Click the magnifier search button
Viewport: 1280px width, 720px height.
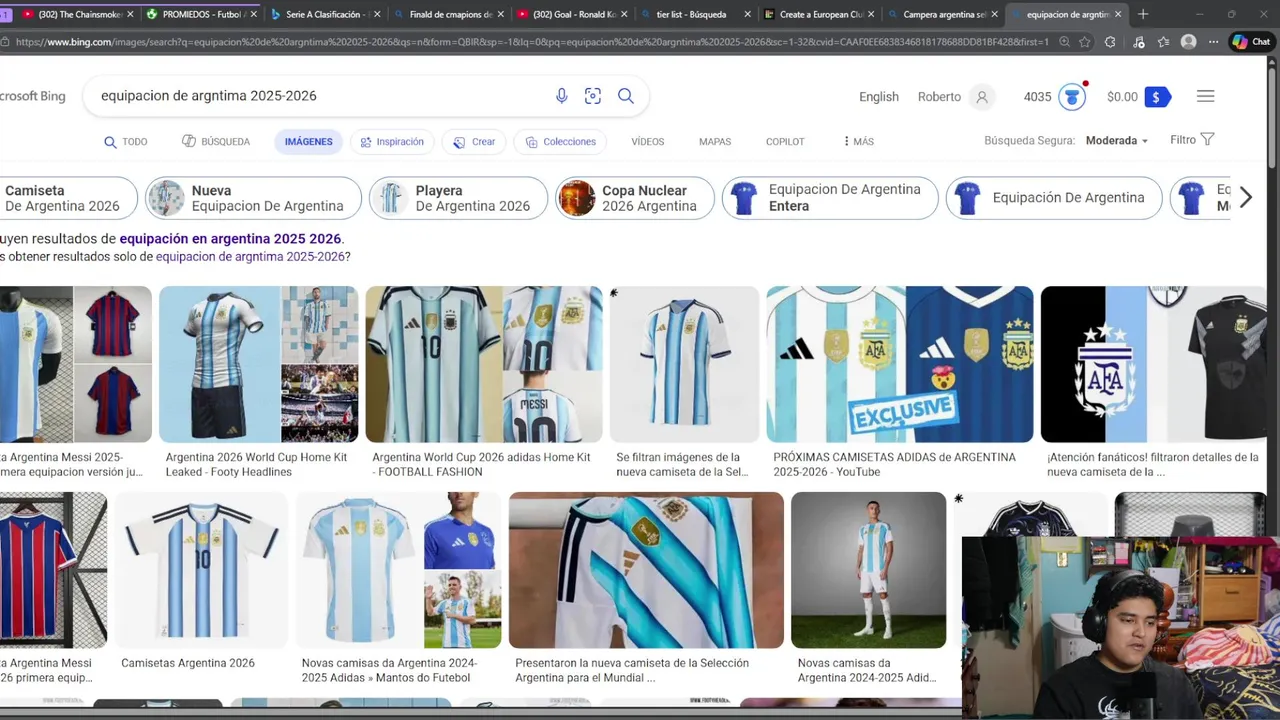[x=626, y=96]
